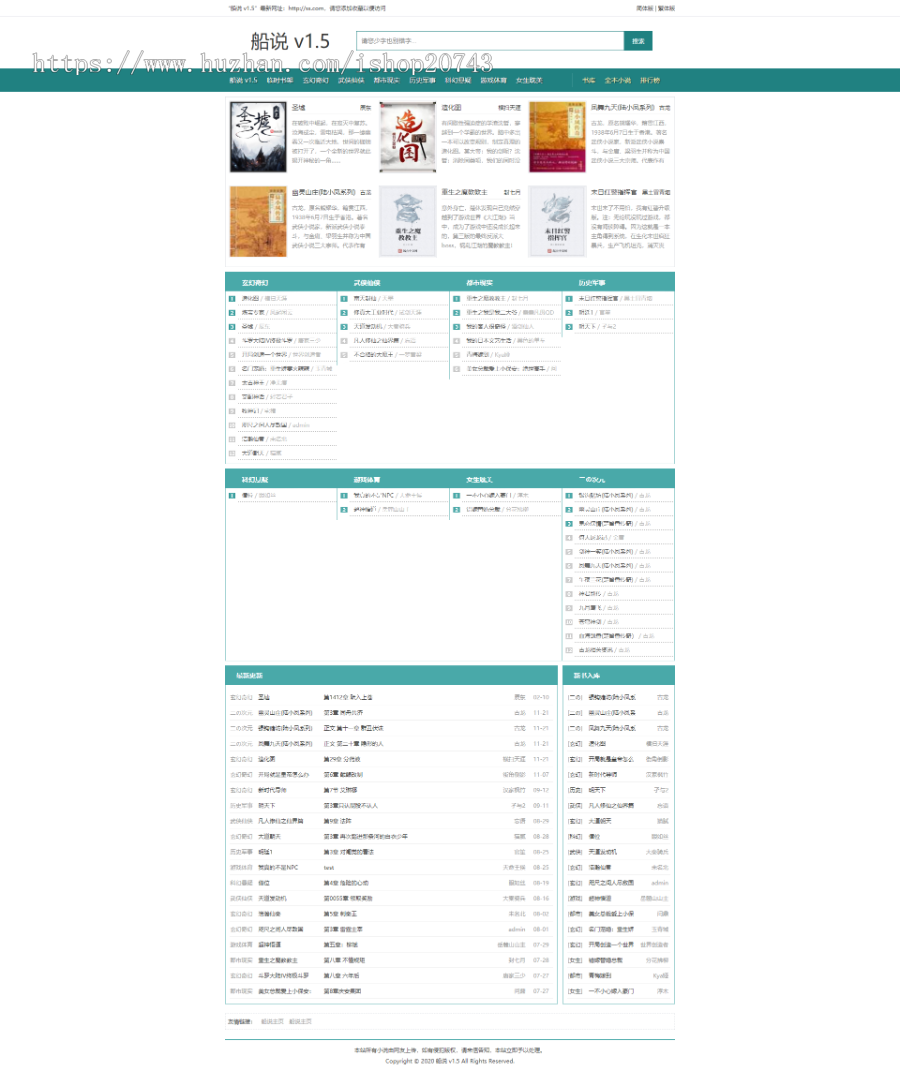Focus the novel search input field

[x=490, y=41]
